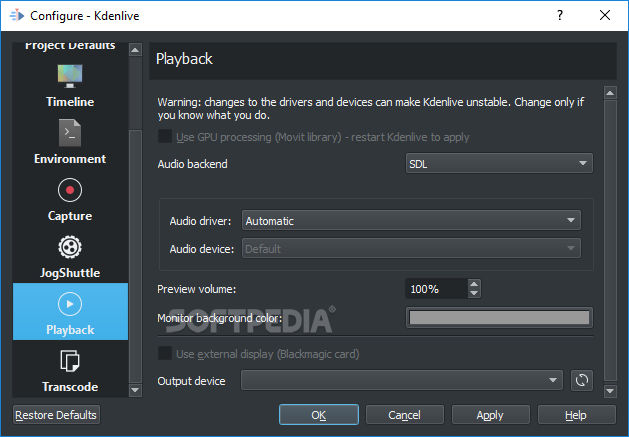
Task: Click the Monitor background color label
Action: point(220,318)
